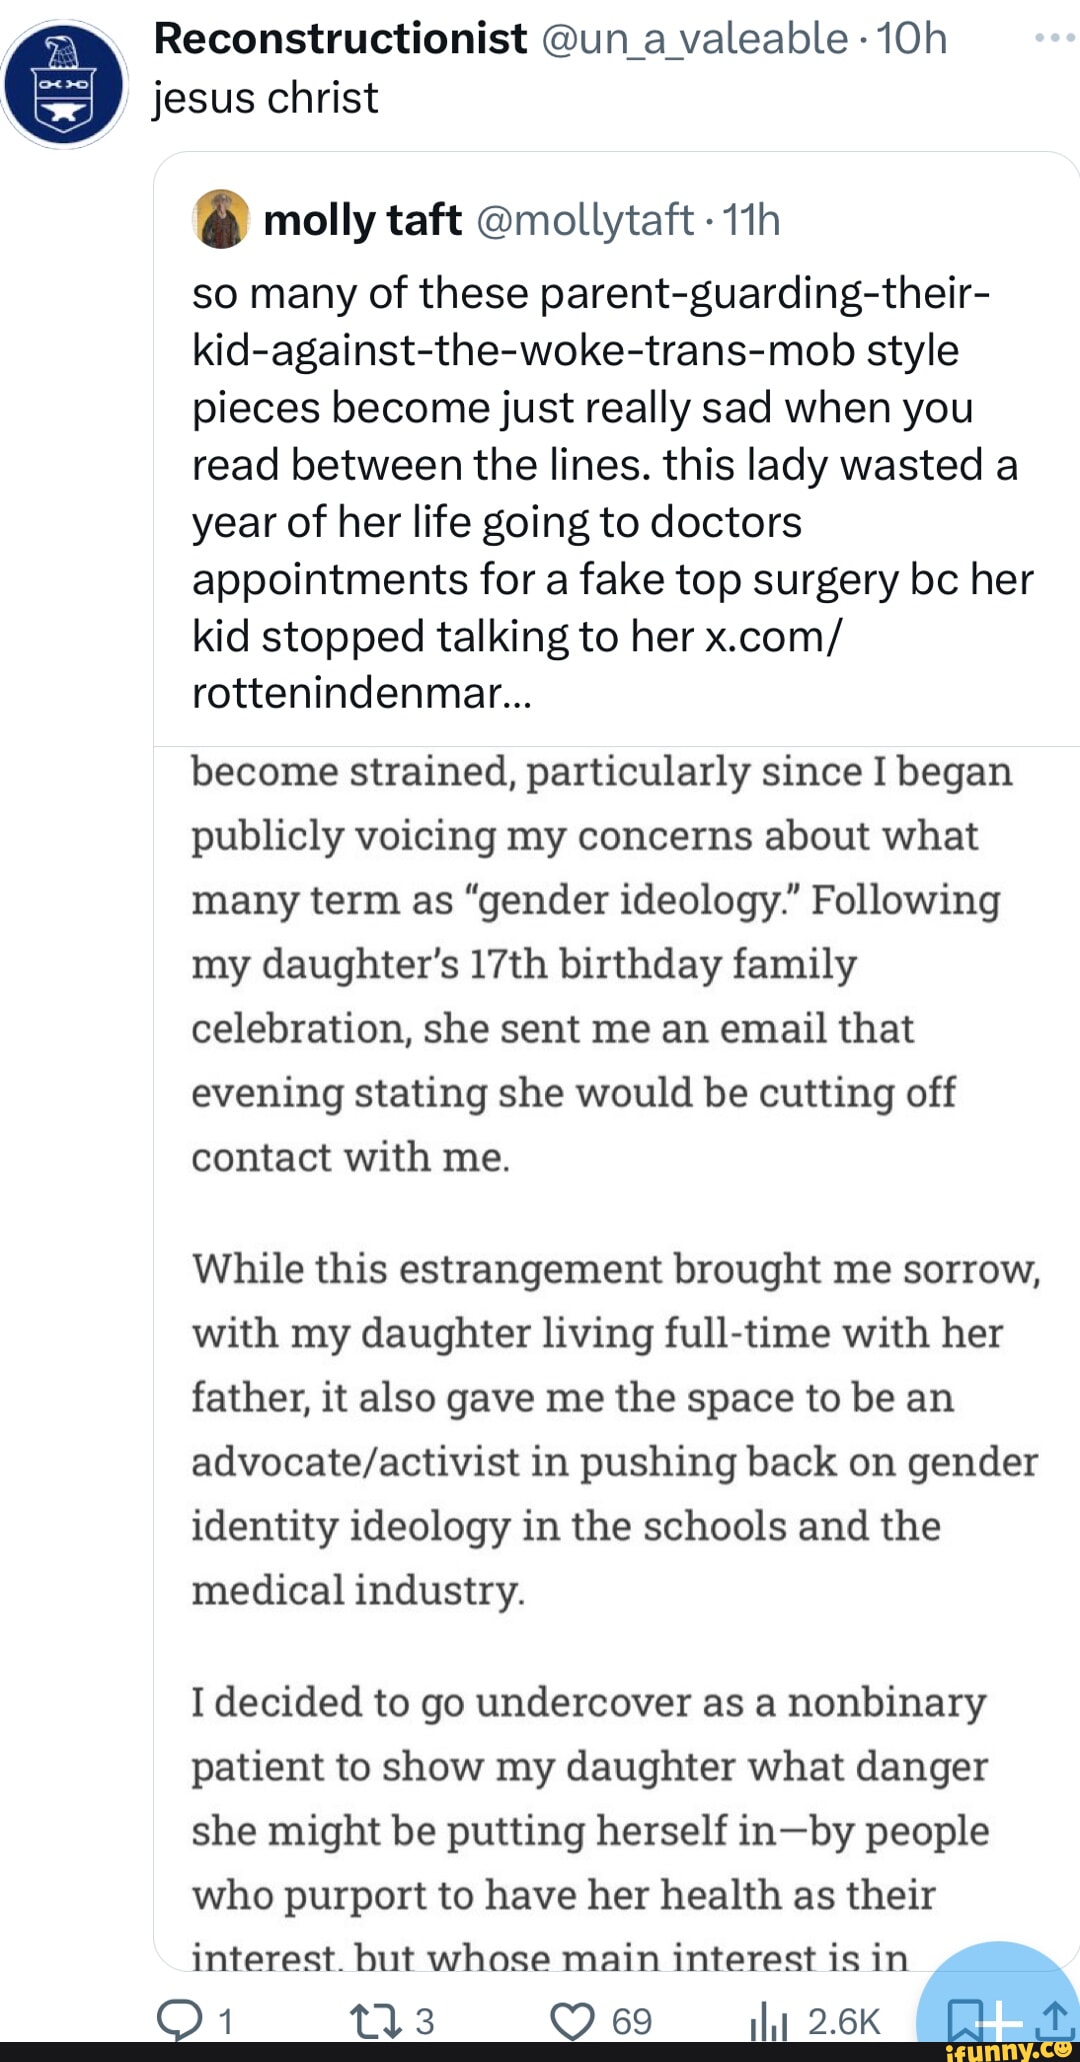View tweet analytics bar chart icon
This screenshot has height=2062, width=1080.
[768, 2022]
